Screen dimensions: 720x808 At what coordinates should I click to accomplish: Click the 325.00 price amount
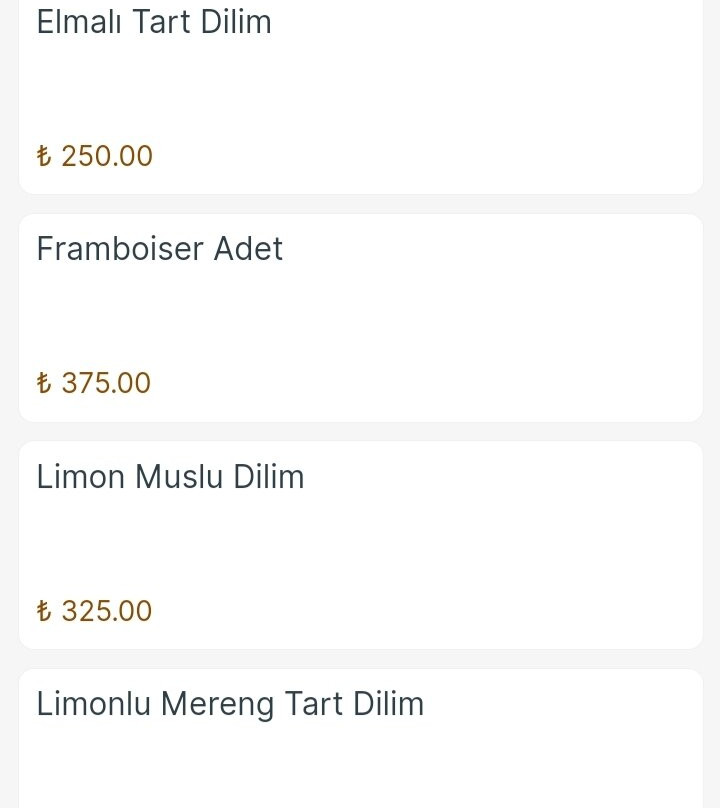tap(107, 611)
